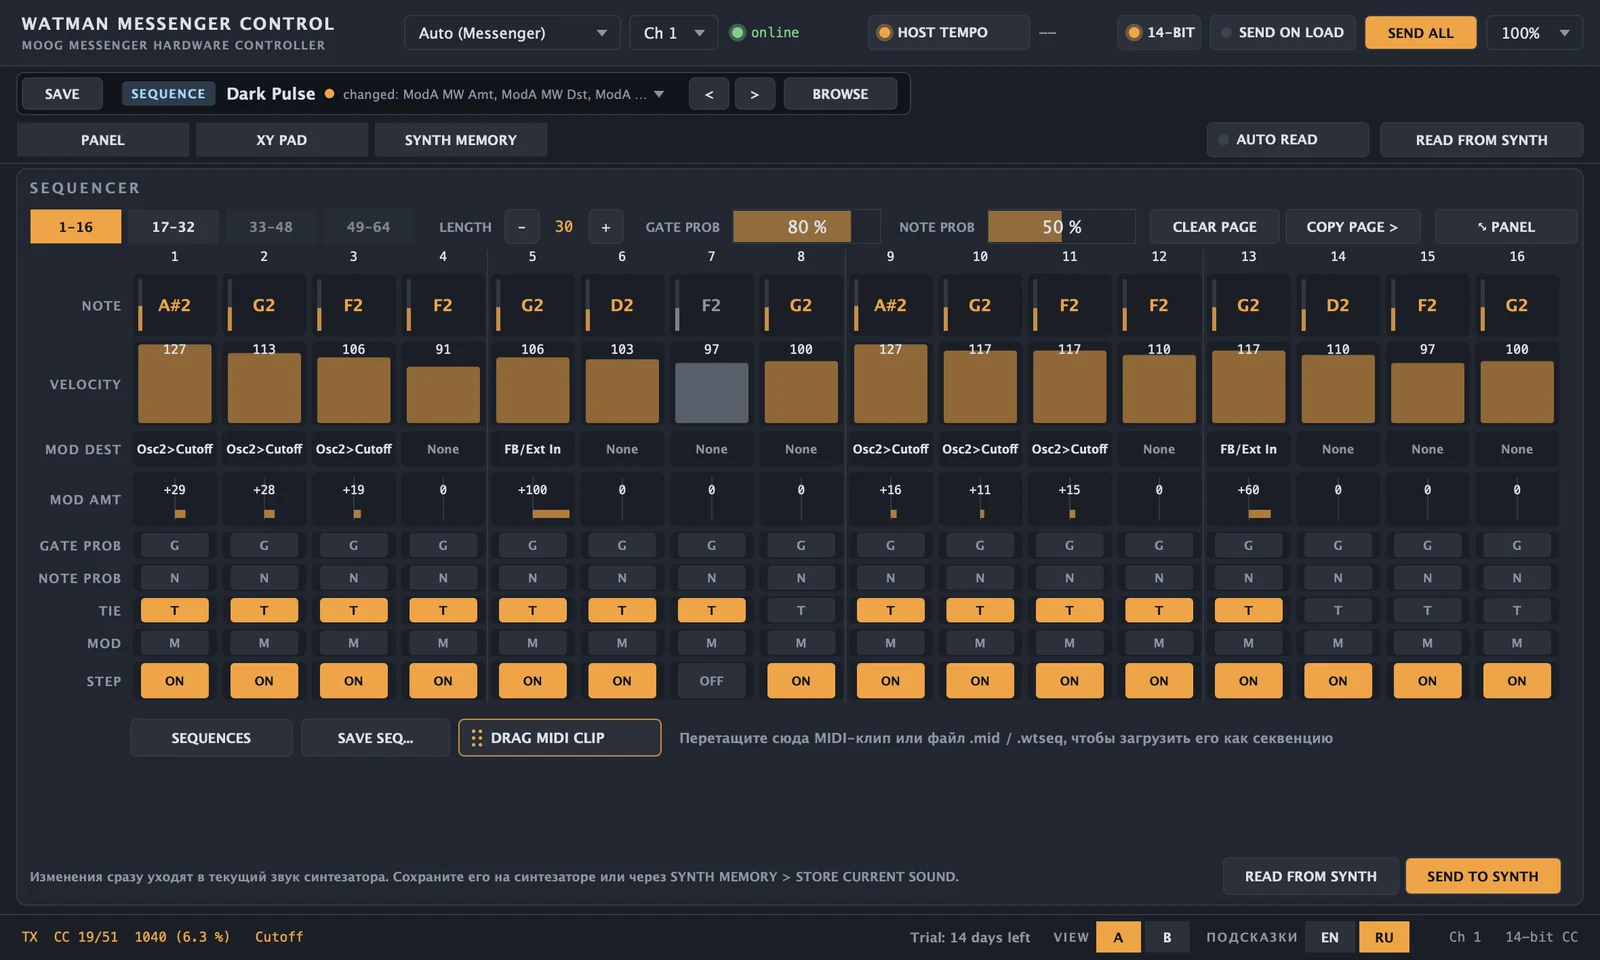Open the Ch 1 channel dropdown
The height and width of the screenshot is (960, 1600).
[x=673, y=33]
